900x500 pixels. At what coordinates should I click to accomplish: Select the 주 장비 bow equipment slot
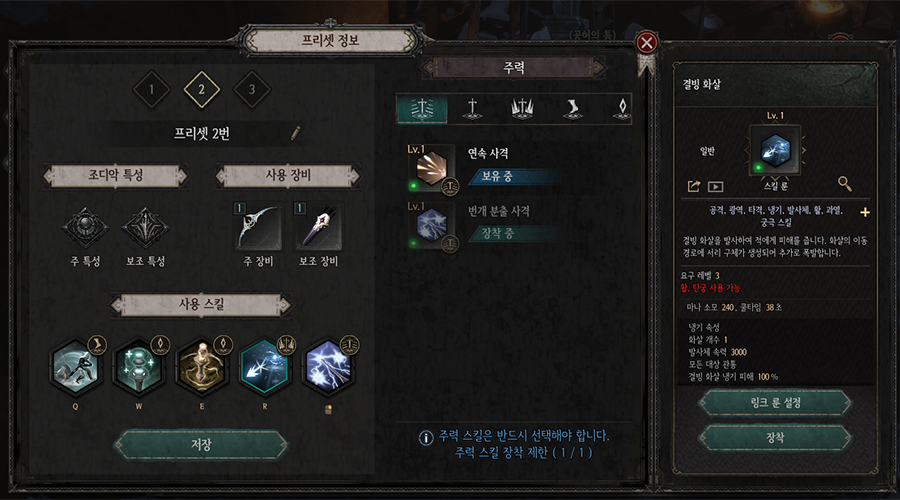click(x=258, y=226)
